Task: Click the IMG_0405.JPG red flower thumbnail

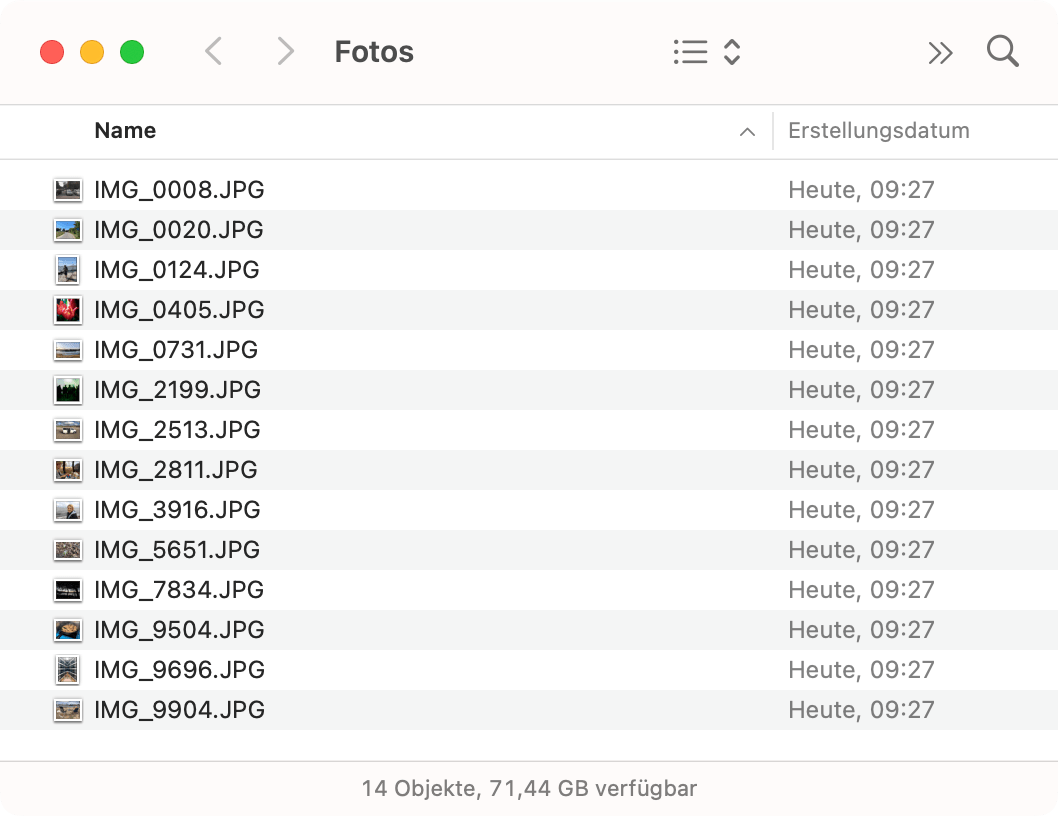Action: point(67,310)
